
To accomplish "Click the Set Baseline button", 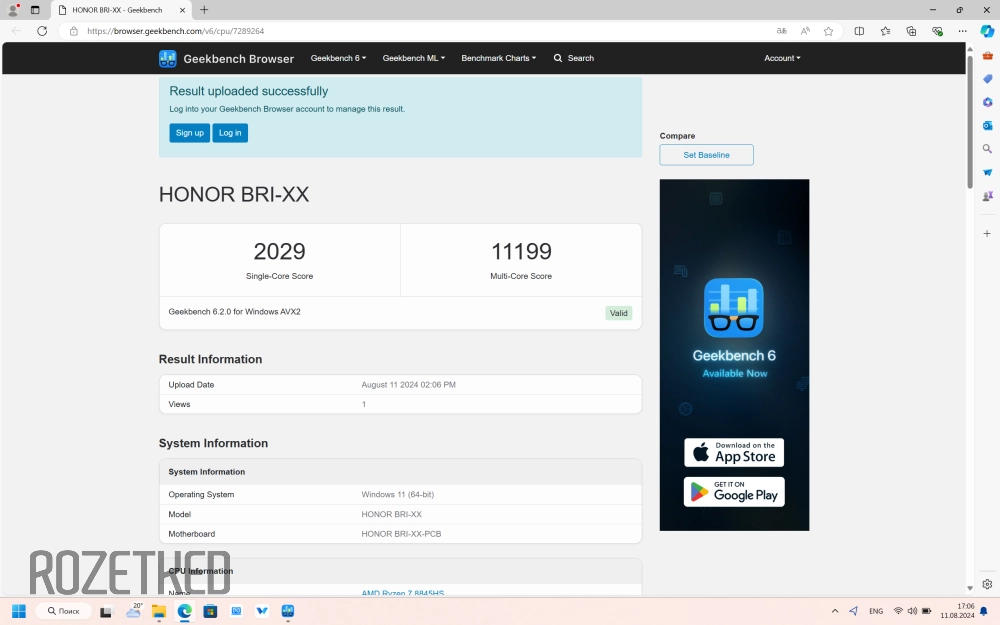I will [706, 155].
